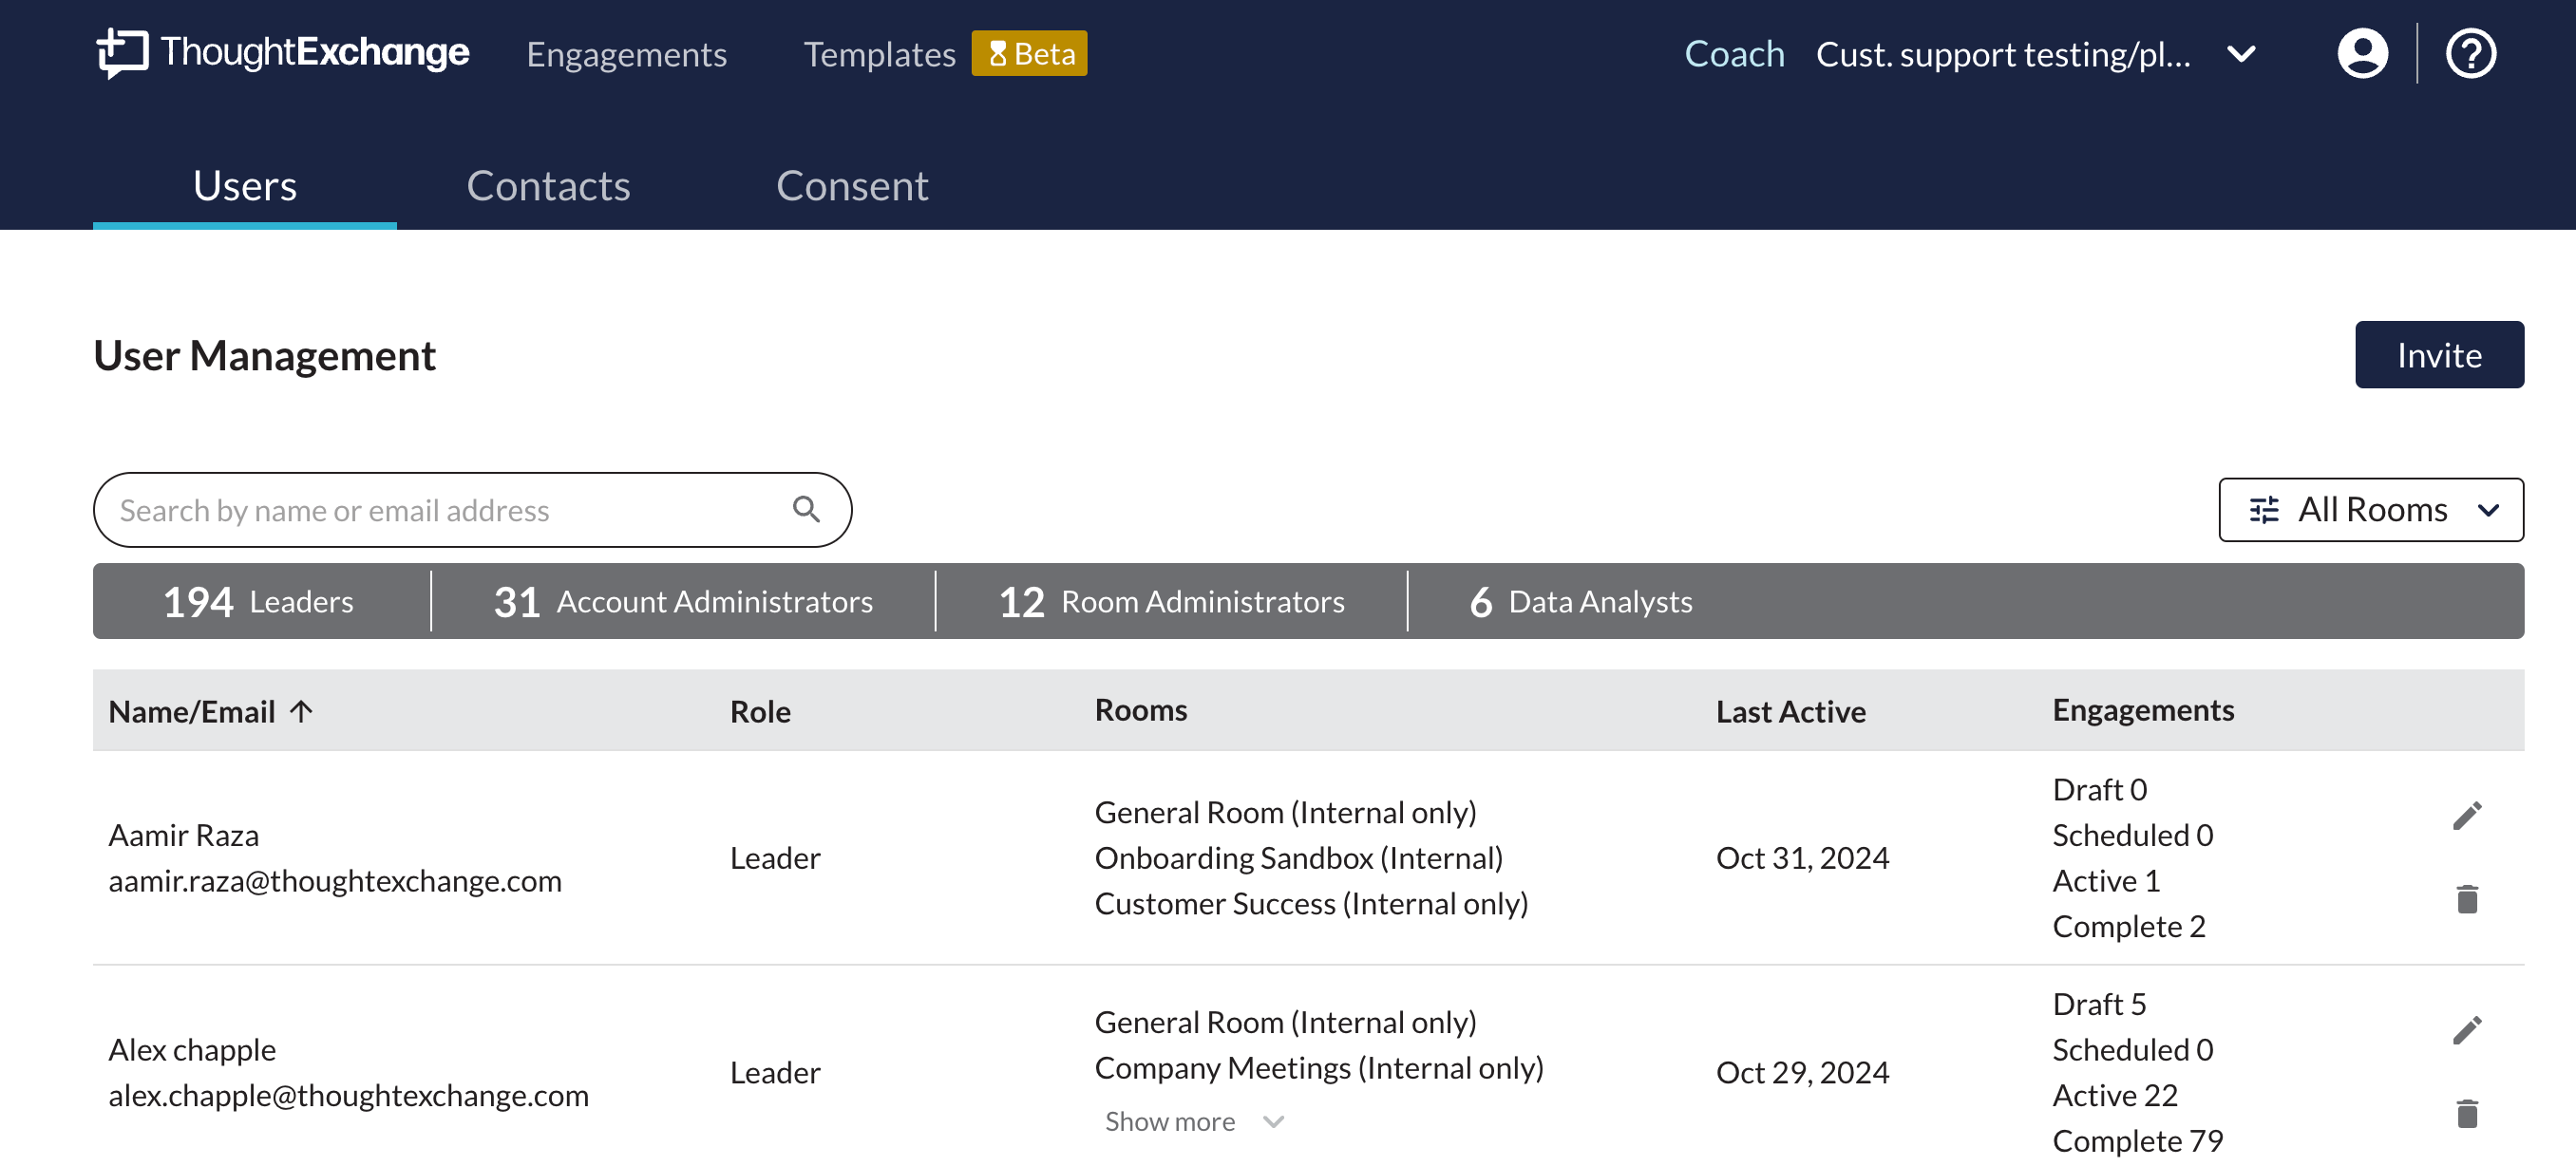
Task: Filter by 31 Account Administrators
Action: [x=683, y=602]
